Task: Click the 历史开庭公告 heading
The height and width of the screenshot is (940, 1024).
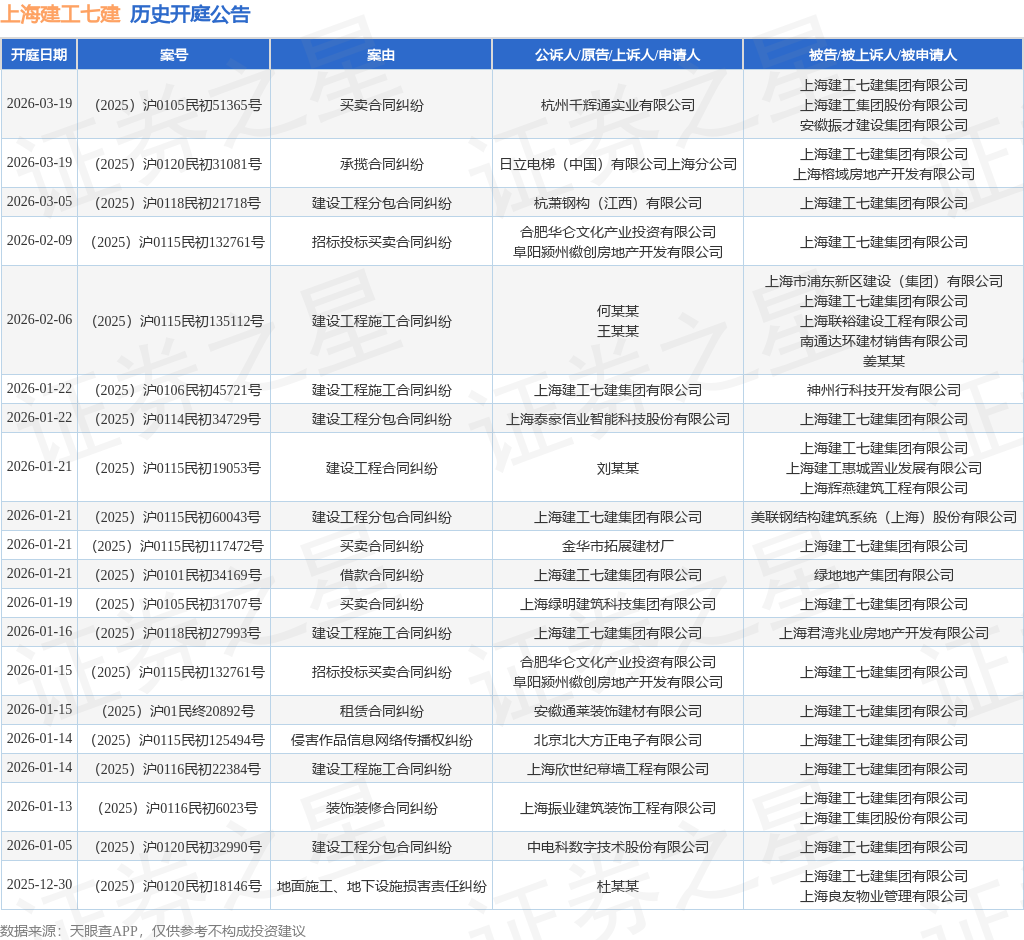Action: click(x=190, y=14)
